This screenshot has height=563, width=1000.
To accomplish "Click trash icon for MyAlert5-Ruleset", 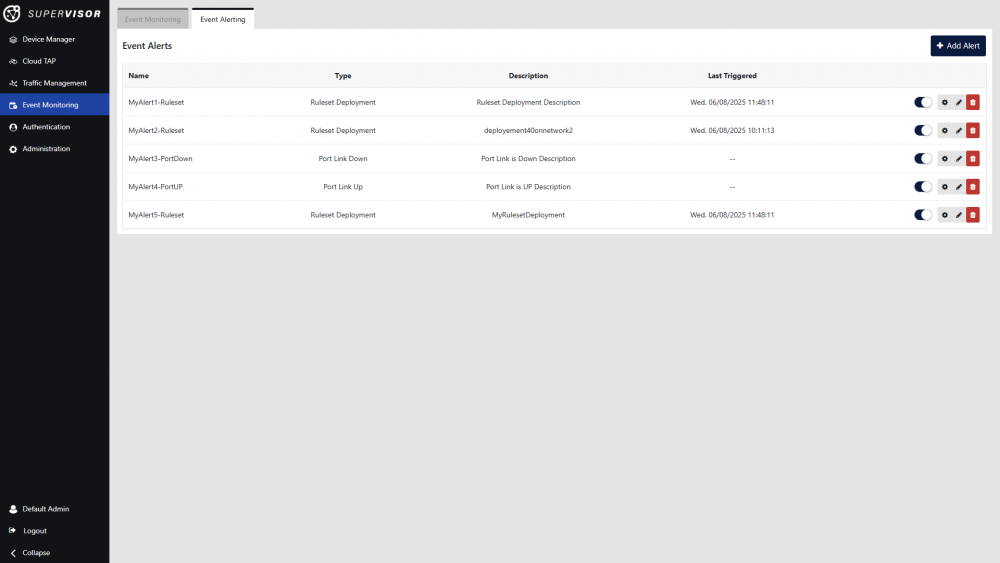I will pos(973,214).
